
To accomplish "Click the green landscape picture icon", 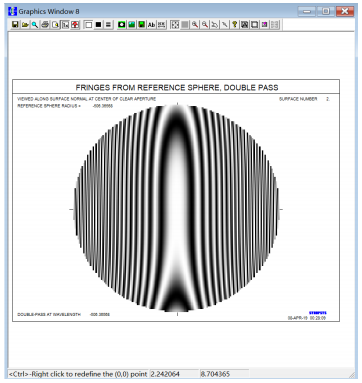I will (132, 25).
